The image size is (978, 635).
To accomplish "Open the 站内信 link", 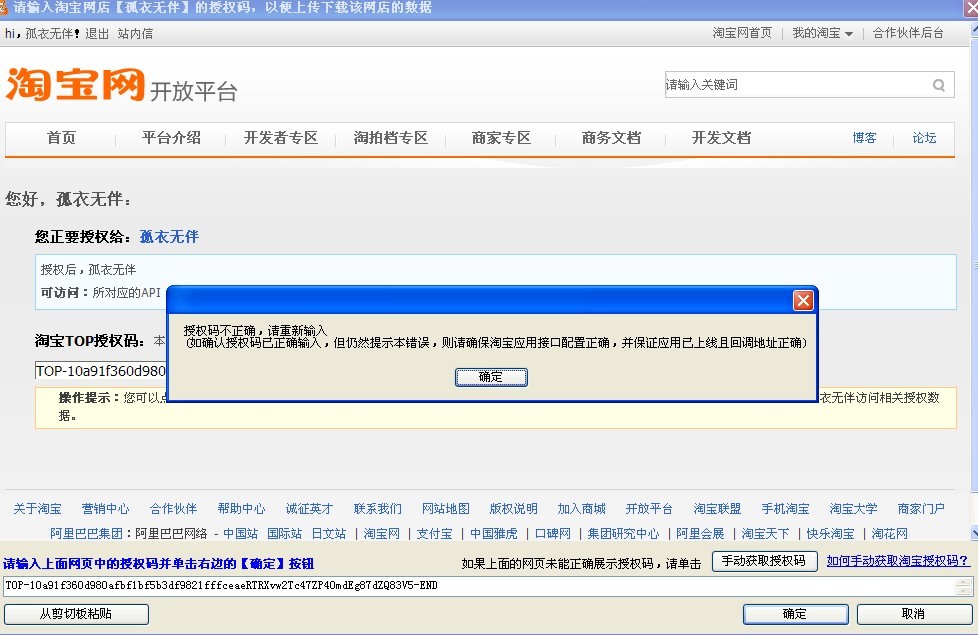I will (135, 34).
